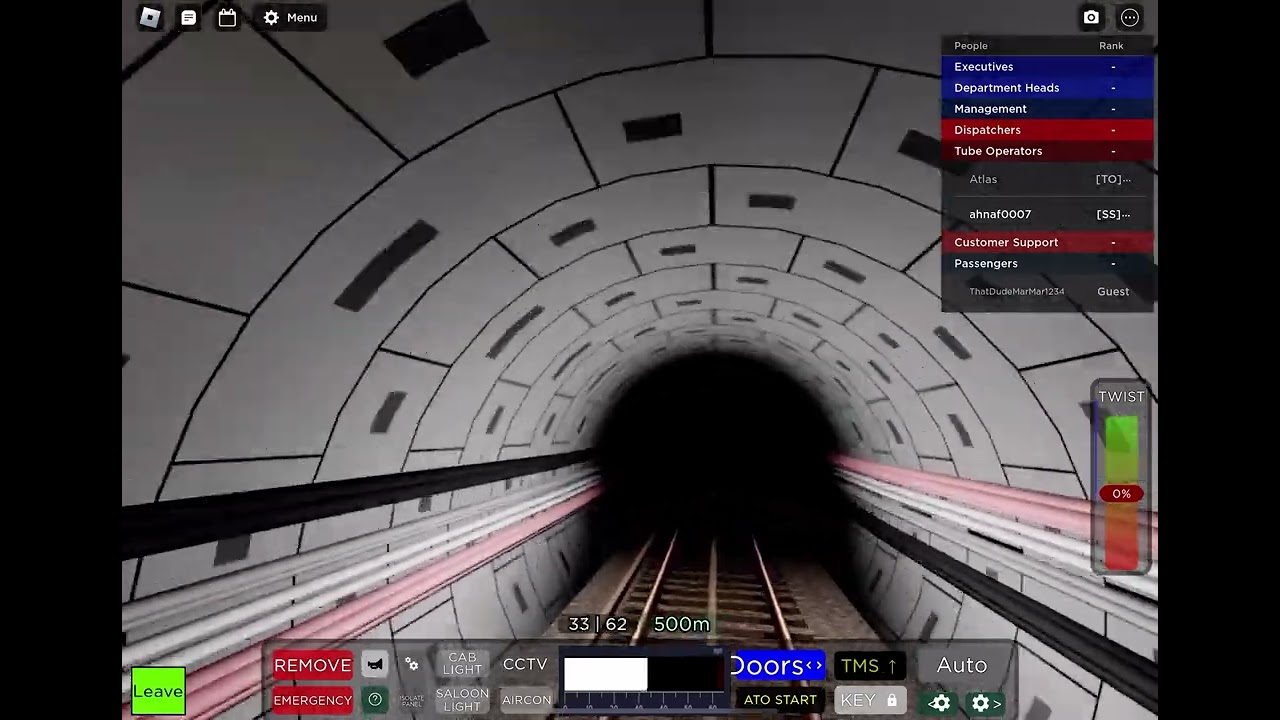Click the ISOLATE PANEL button

tap(411, 700)
